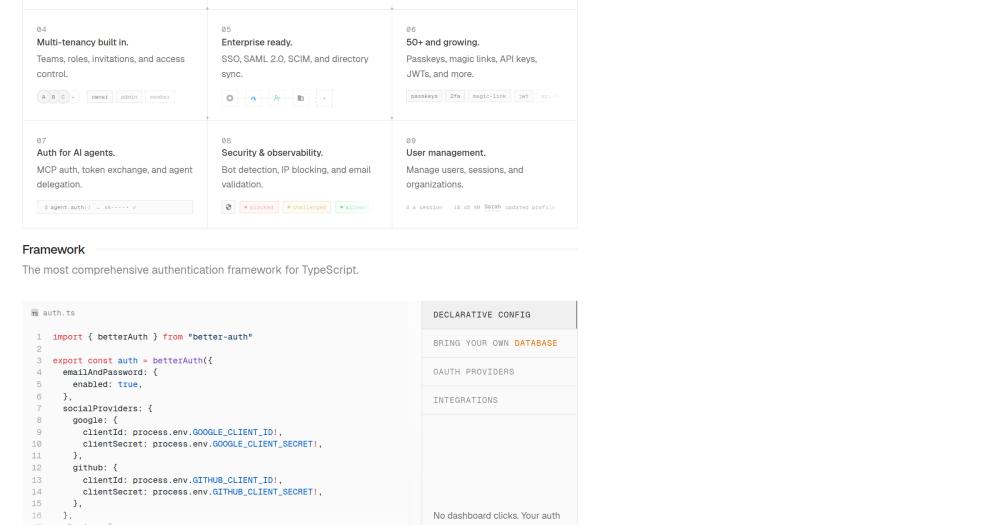Image resolution: width=1000 pixels, height=525 pixels.
Task: Click the admin role tag
Action: (x=129, y=97)
